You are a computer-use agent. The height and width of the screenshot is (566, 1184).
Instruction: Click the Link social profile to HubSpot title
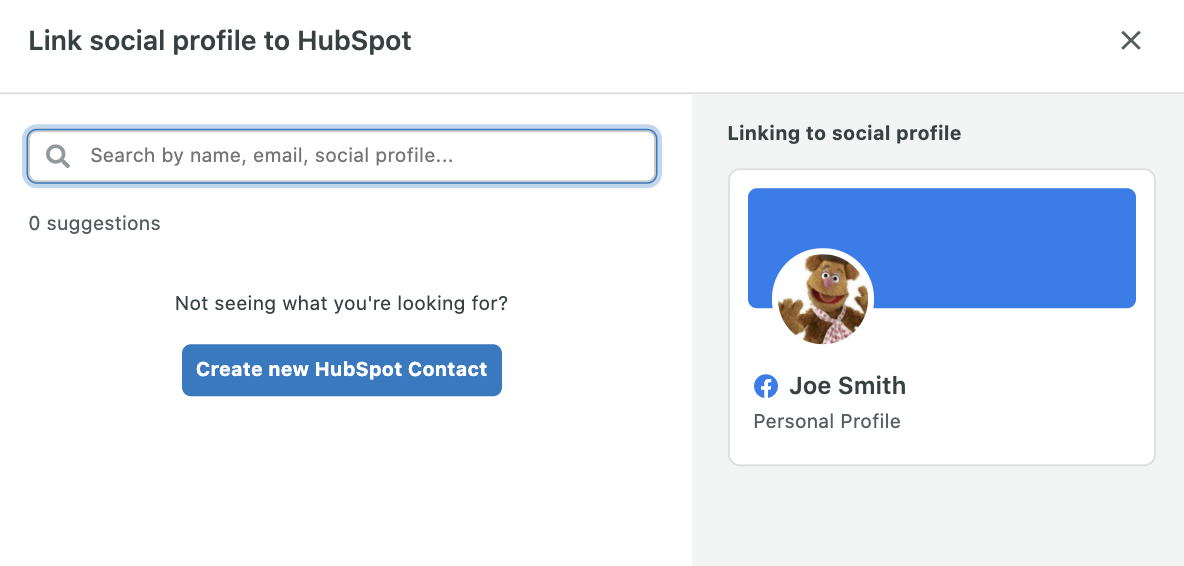tap(220, 41)
